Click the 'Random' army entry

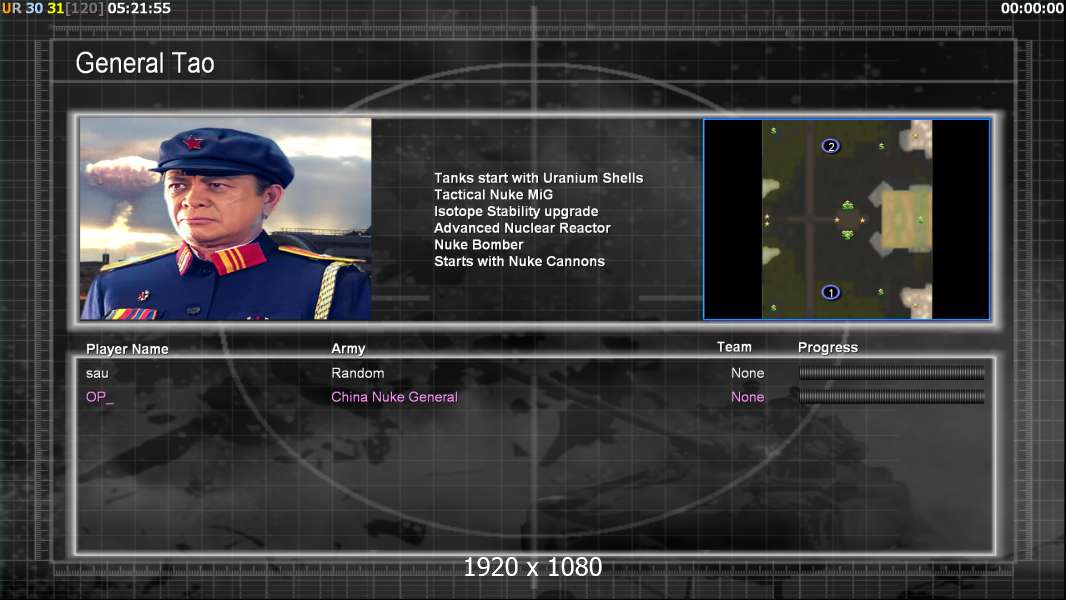tap(358, 373)
